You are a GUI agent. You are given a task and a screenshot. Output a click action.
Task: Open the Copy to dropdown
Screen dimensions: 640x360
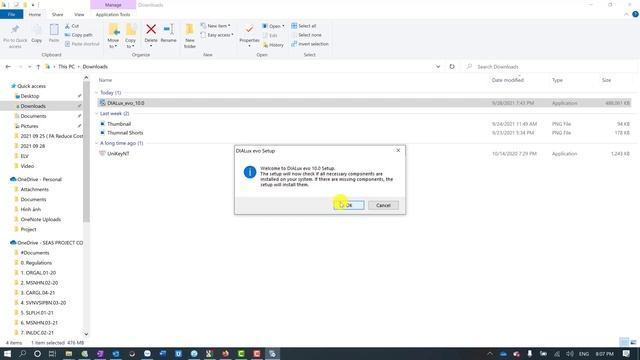pos(131,36)
